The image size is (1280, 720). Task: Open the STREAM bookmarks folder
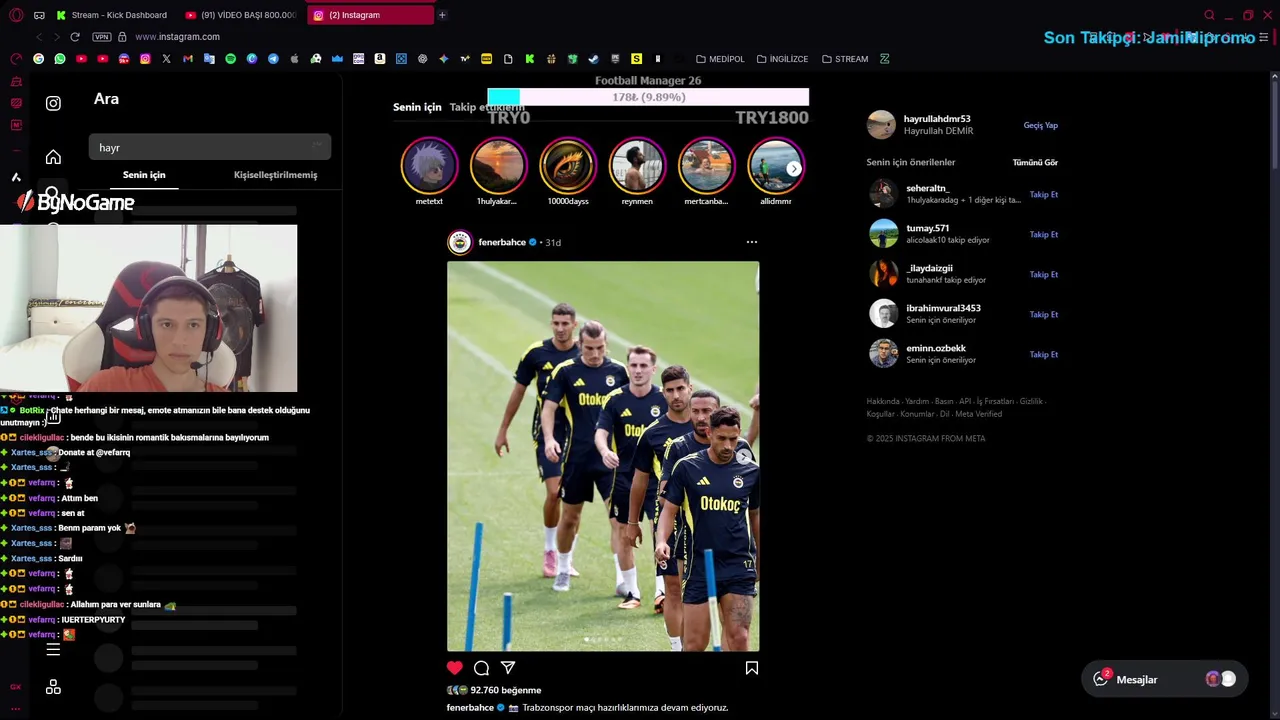click(x=845, y=59)
